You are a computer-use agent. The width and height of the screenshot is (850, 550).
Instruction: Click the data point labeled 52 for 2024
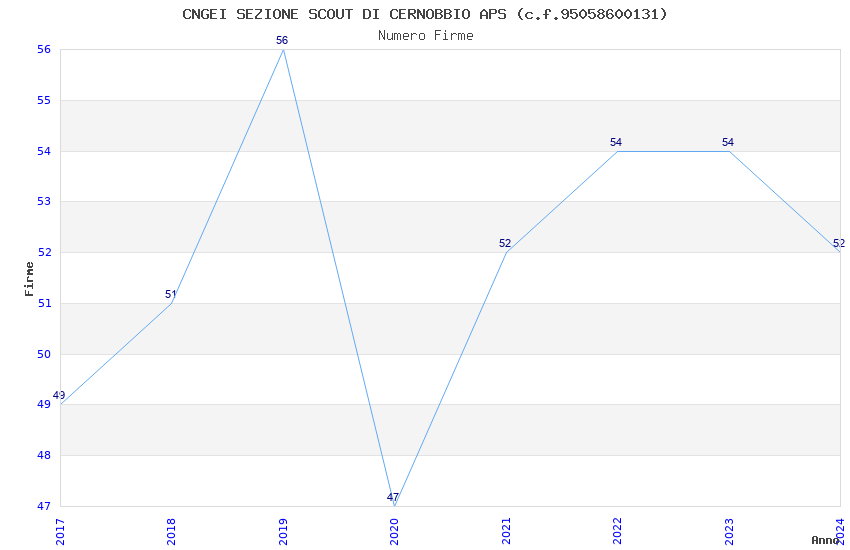coord(840,252)
